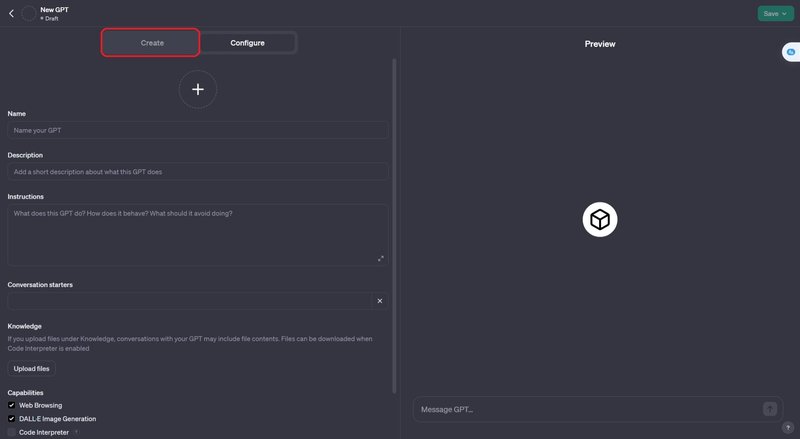Click the 'Capabilities' section label
Screen dimensions: 800x439
[26, 393]
